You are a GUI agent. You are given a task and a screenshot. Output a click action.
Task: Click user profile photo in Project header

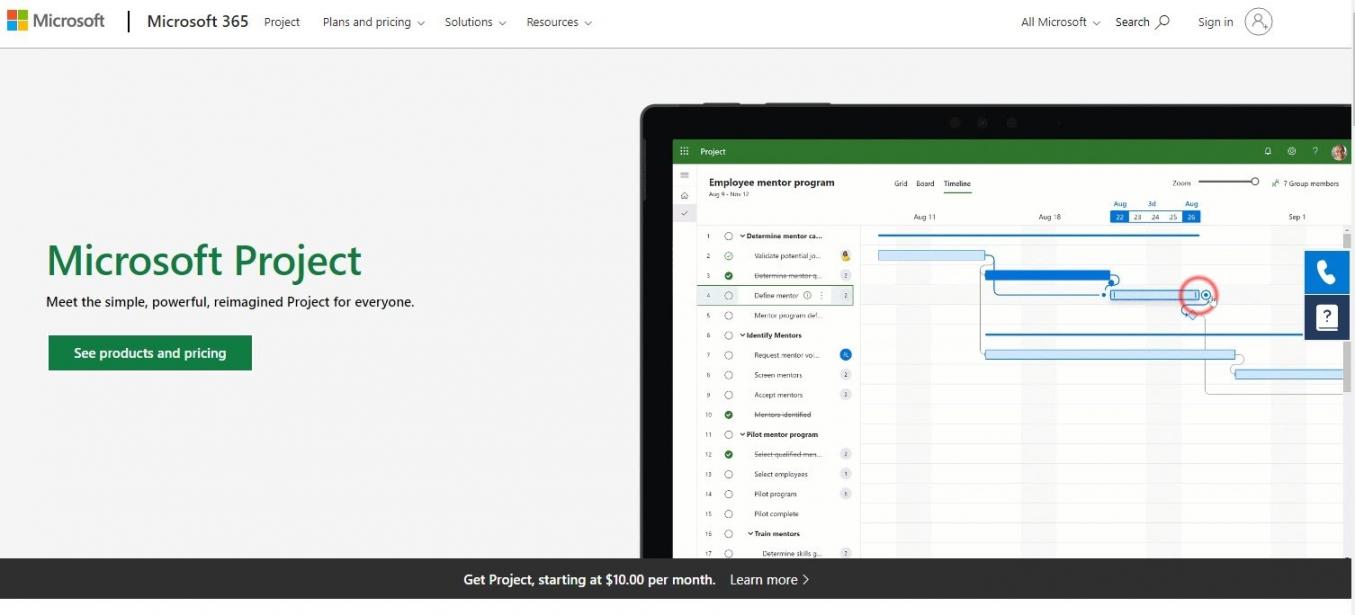coord(1339,152)
